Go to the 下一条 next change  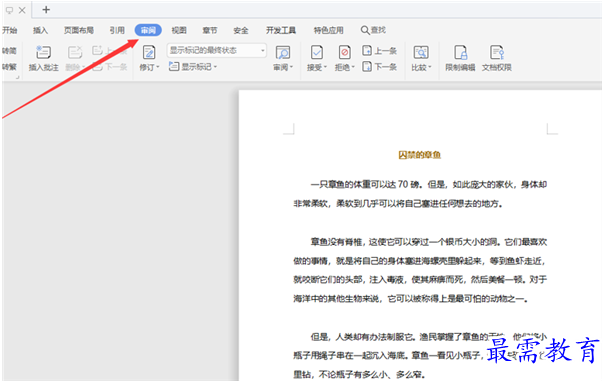[x=380, y=67]
